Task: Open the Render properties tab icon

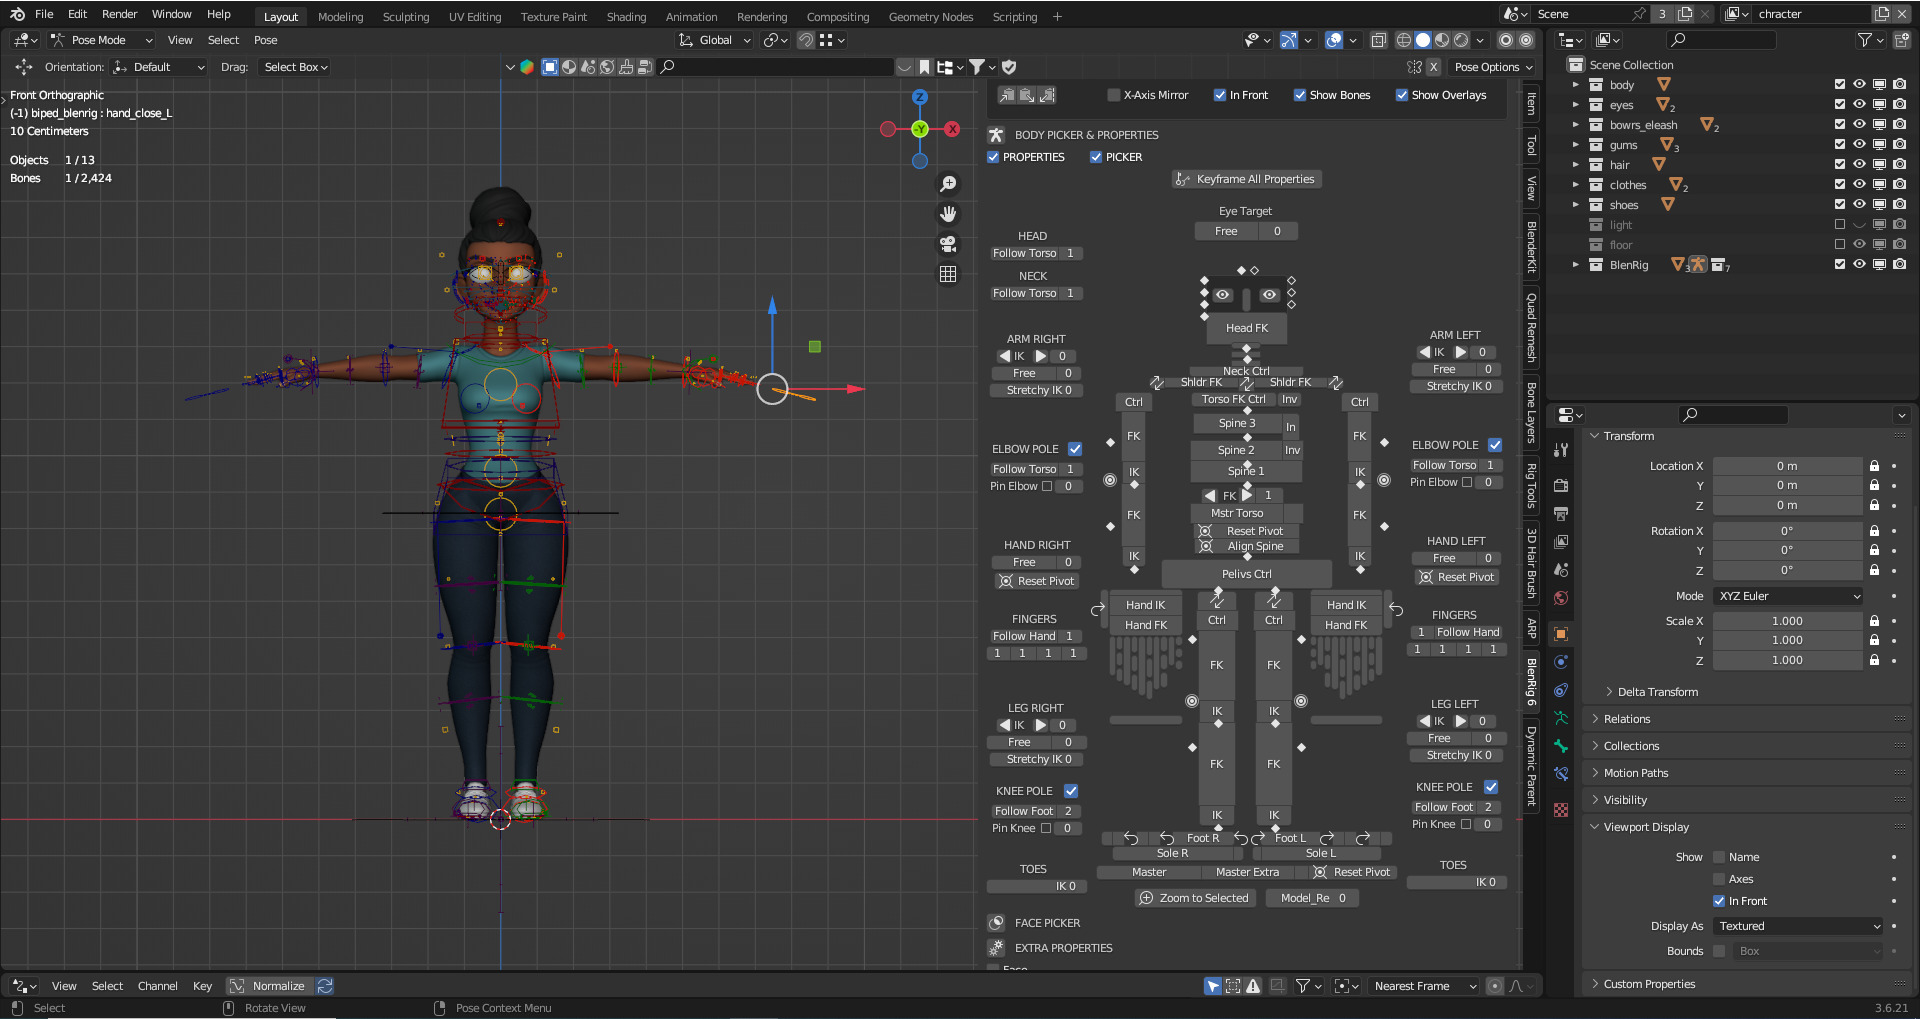Action: (1561, 485)
